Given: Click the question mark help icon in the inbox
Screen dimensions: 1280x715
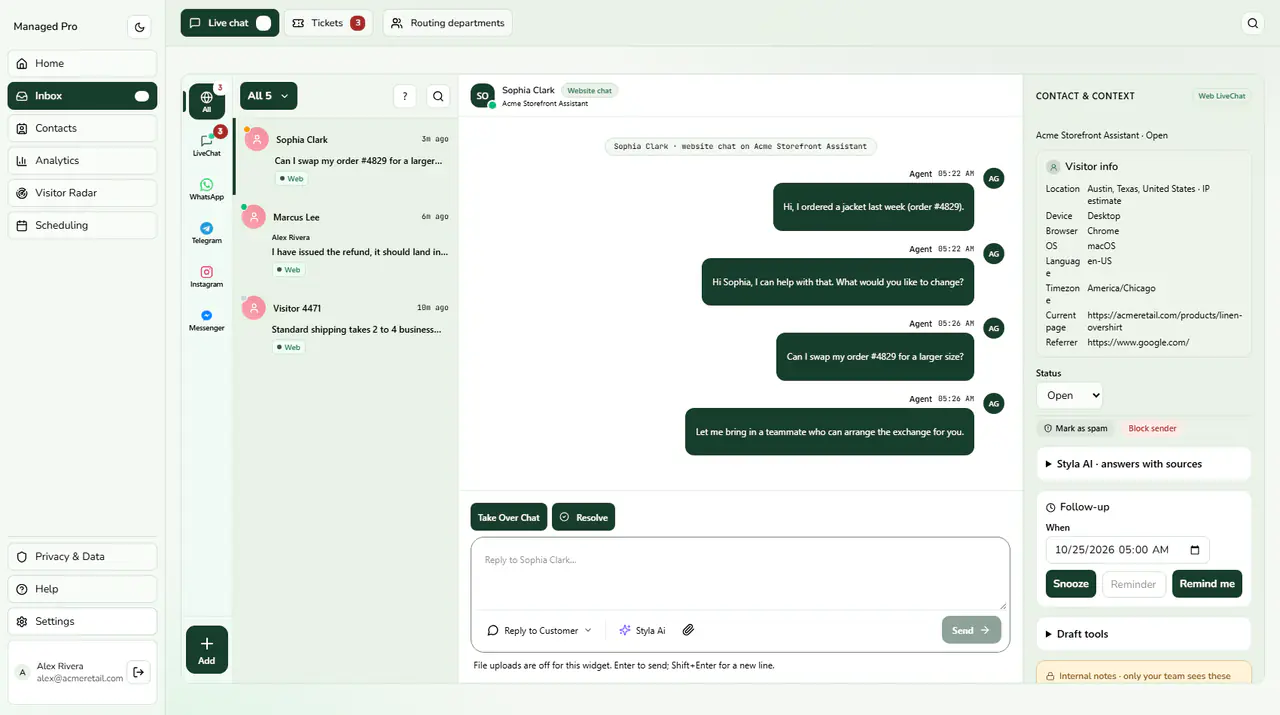Looking at the screenshot, I should pyautogui.click(x=404, y=96).
